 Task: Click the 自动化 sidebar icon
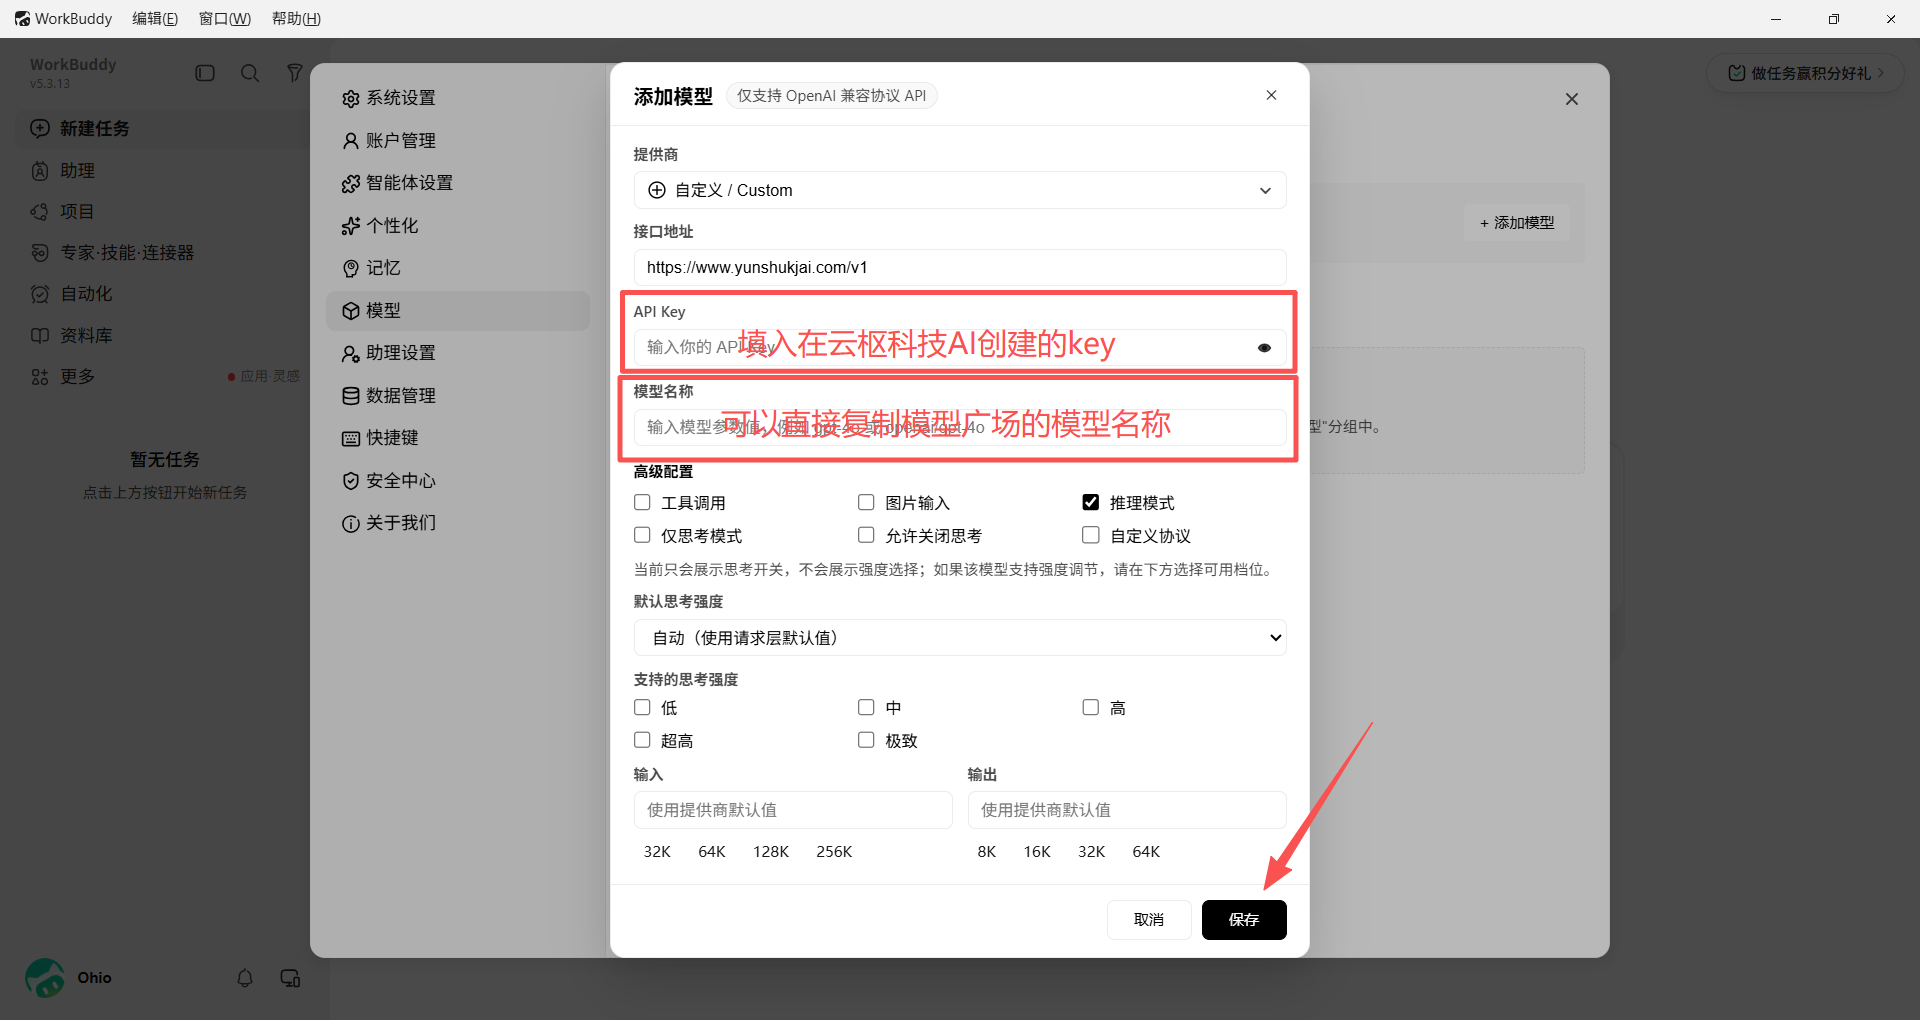pos(40,294)
